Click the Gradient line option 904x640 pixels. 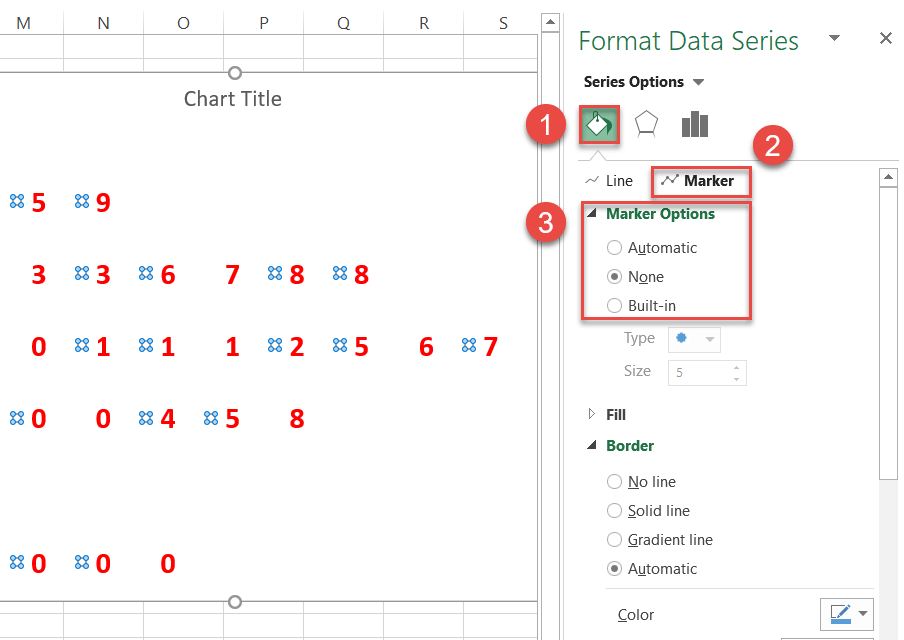(x=614, y=539)
